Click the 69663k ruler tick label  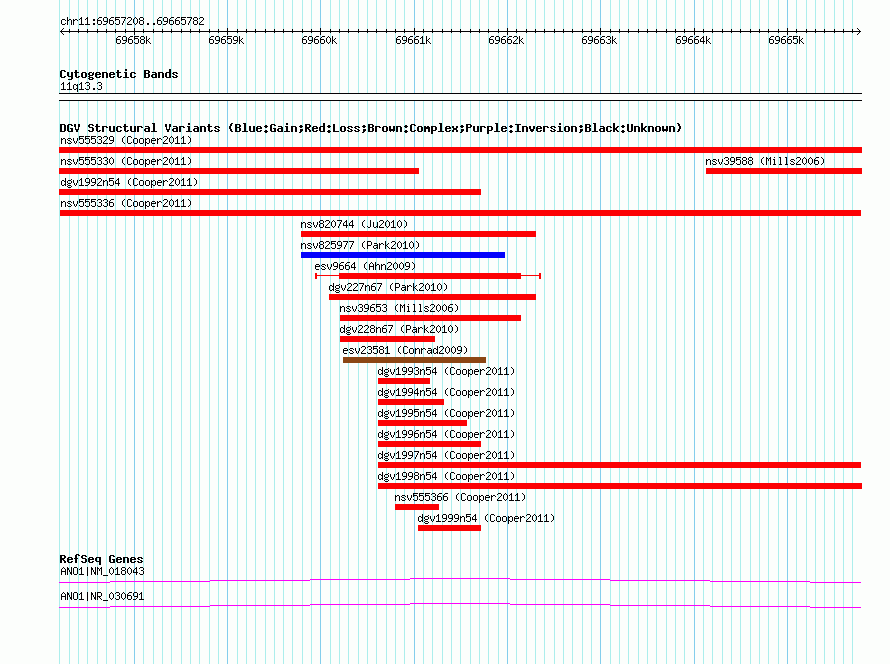[x=599, y=40]
